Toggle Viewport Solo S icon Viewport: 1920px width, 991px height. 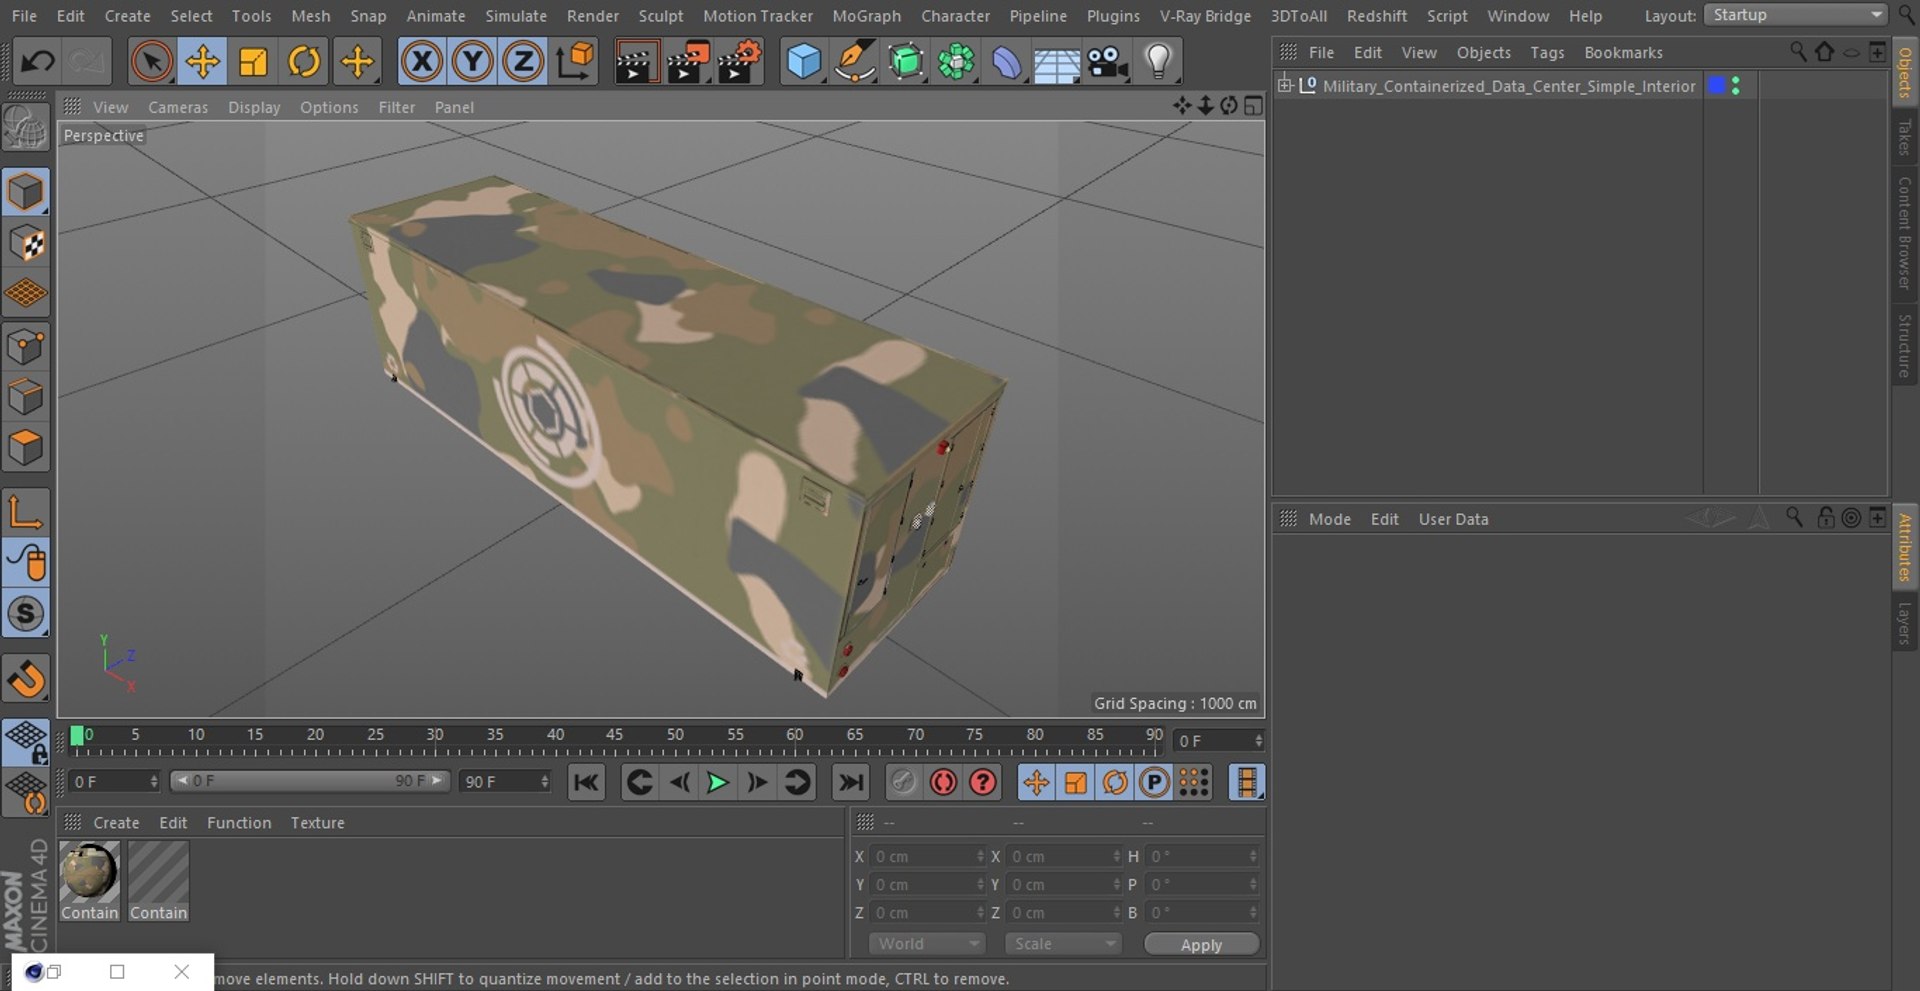(x=26, y=613)
